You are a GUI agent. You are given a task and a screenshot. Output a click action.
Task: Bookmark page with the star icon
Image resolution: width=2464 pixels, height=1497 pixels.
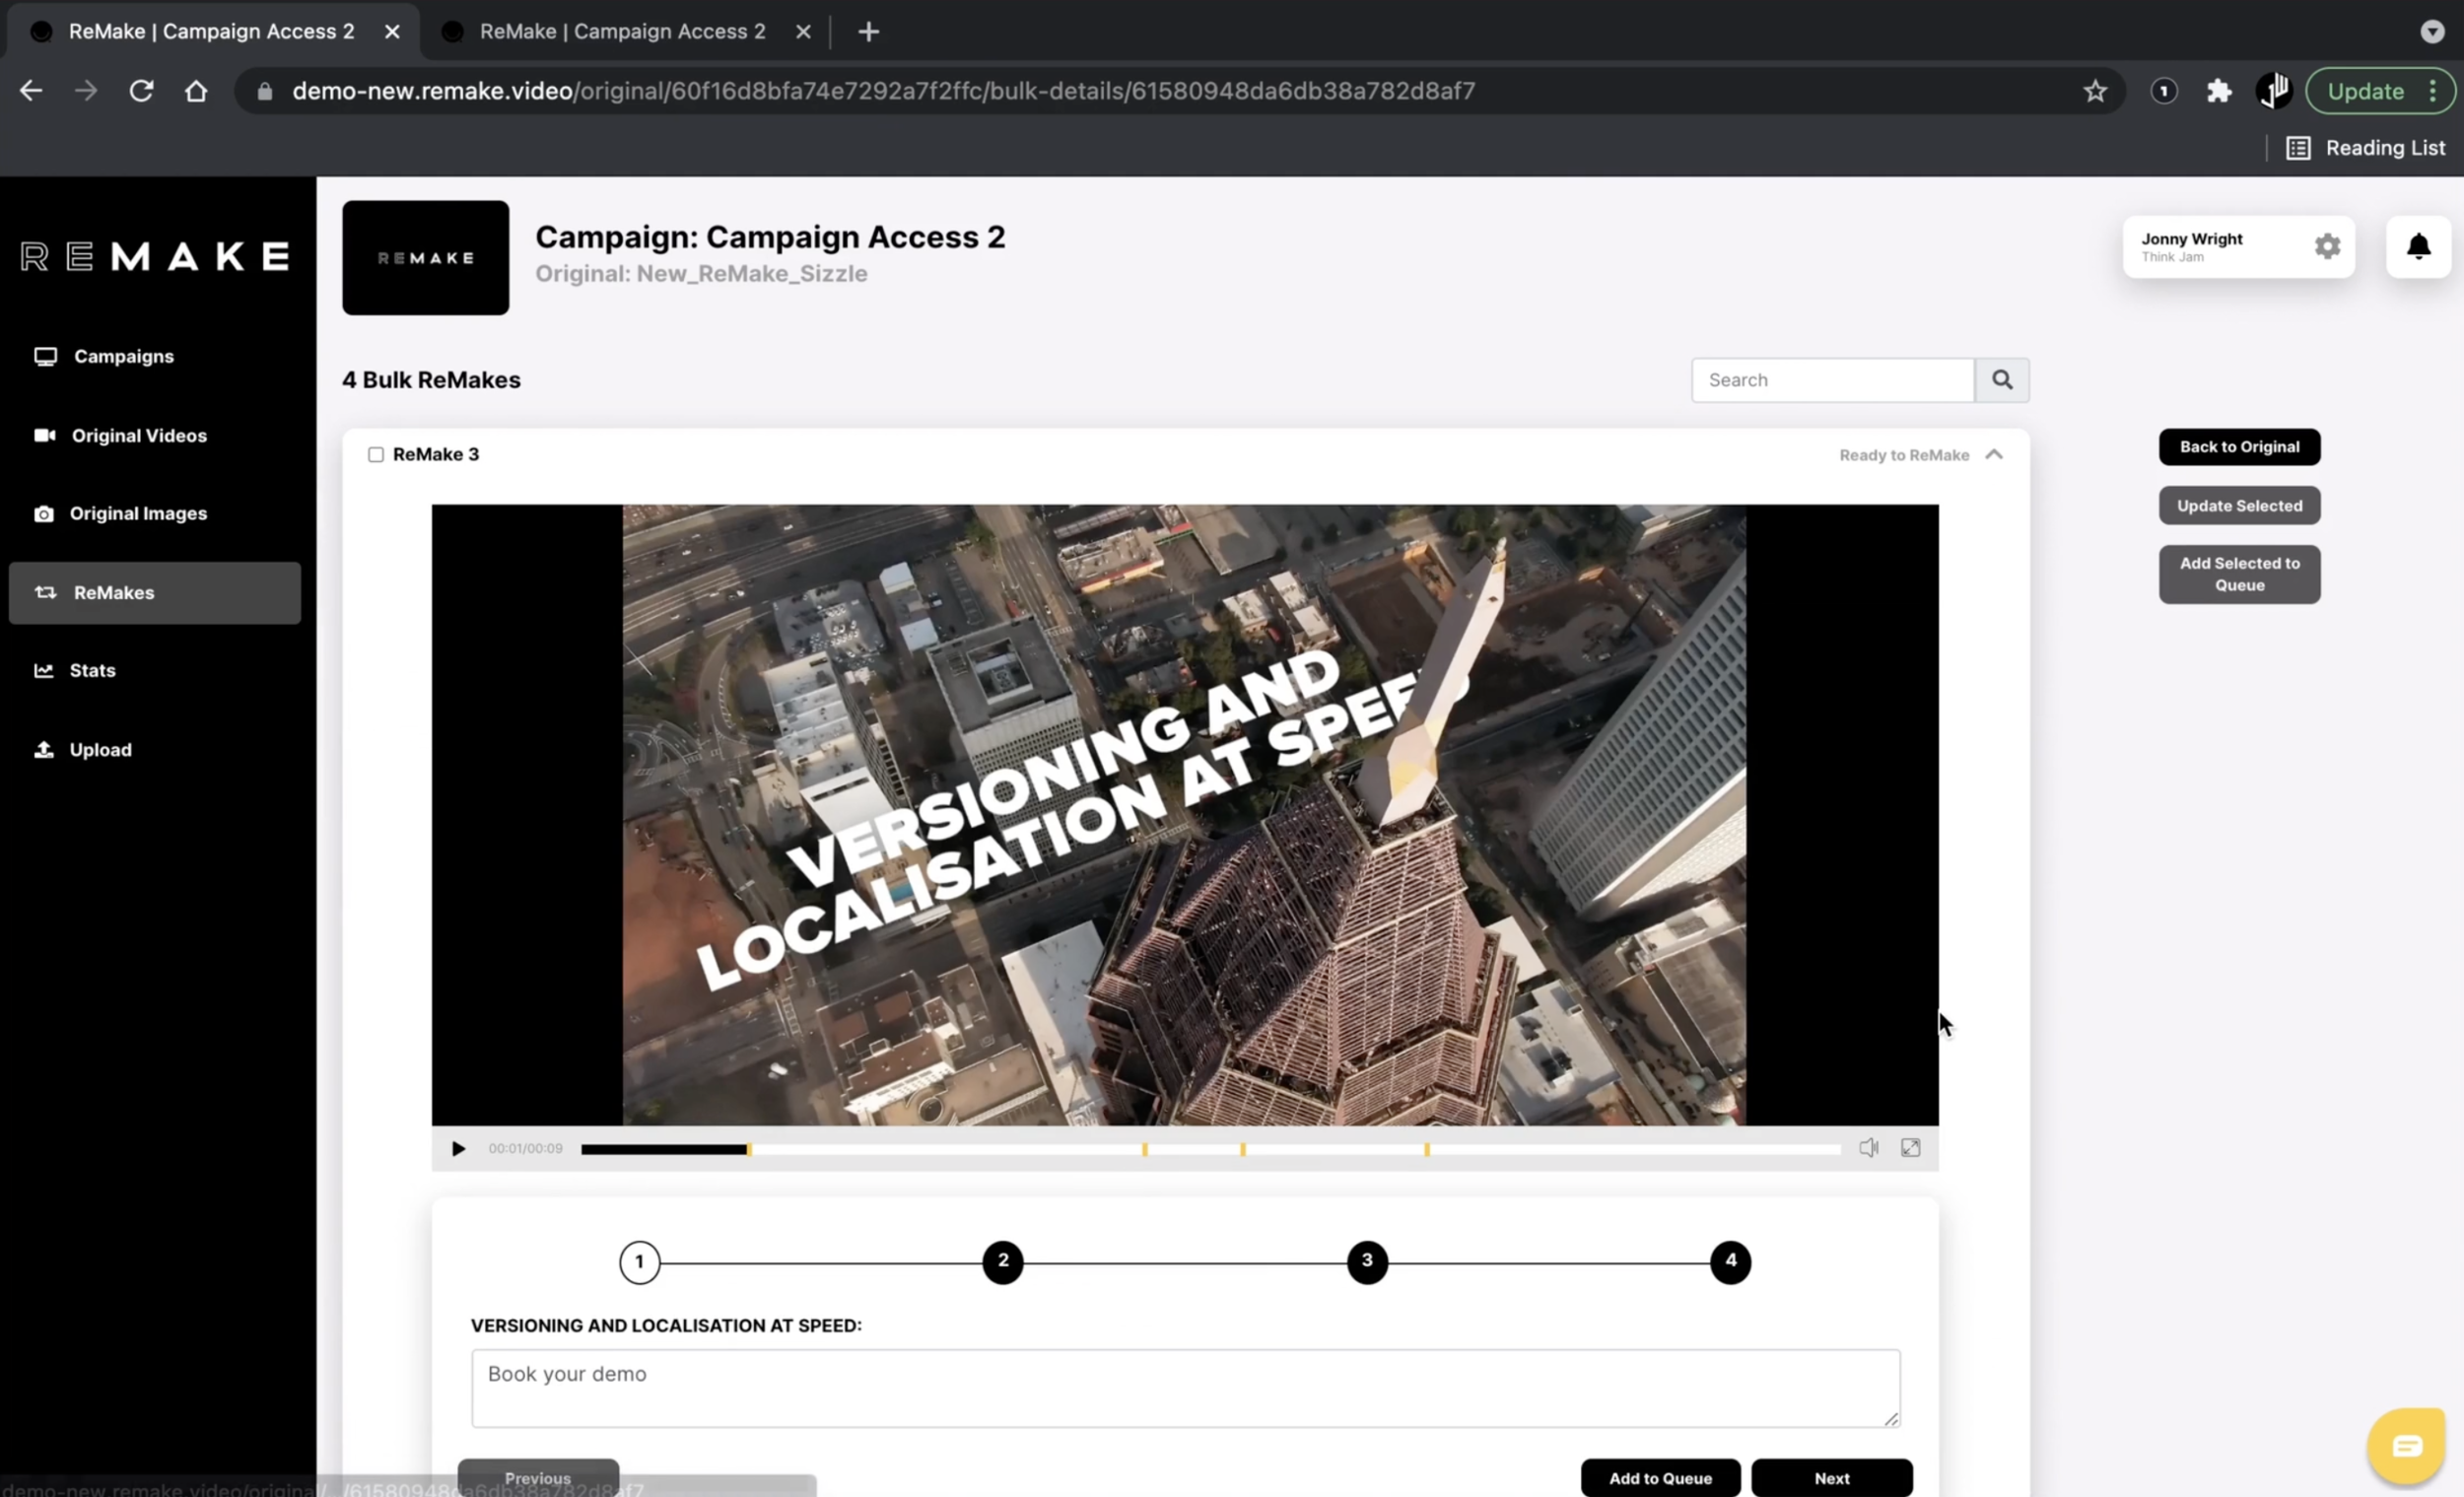click(x=2095, y=91)
